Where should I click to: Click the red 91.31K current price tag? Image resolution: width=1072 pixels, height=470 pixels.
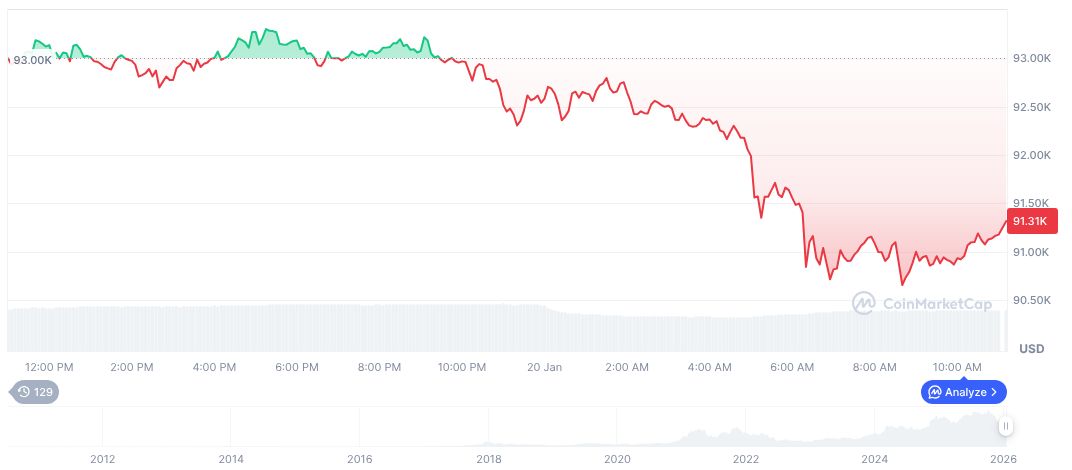[1029, 221]
